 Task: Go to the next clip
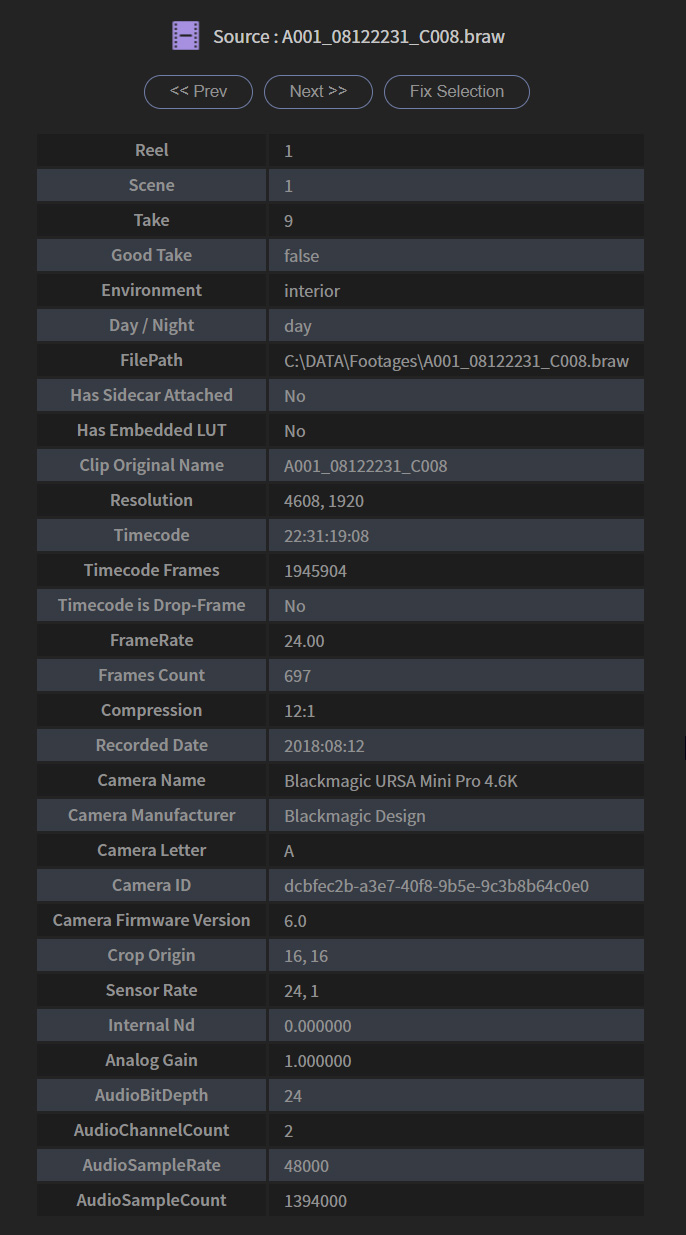(318, 91)
